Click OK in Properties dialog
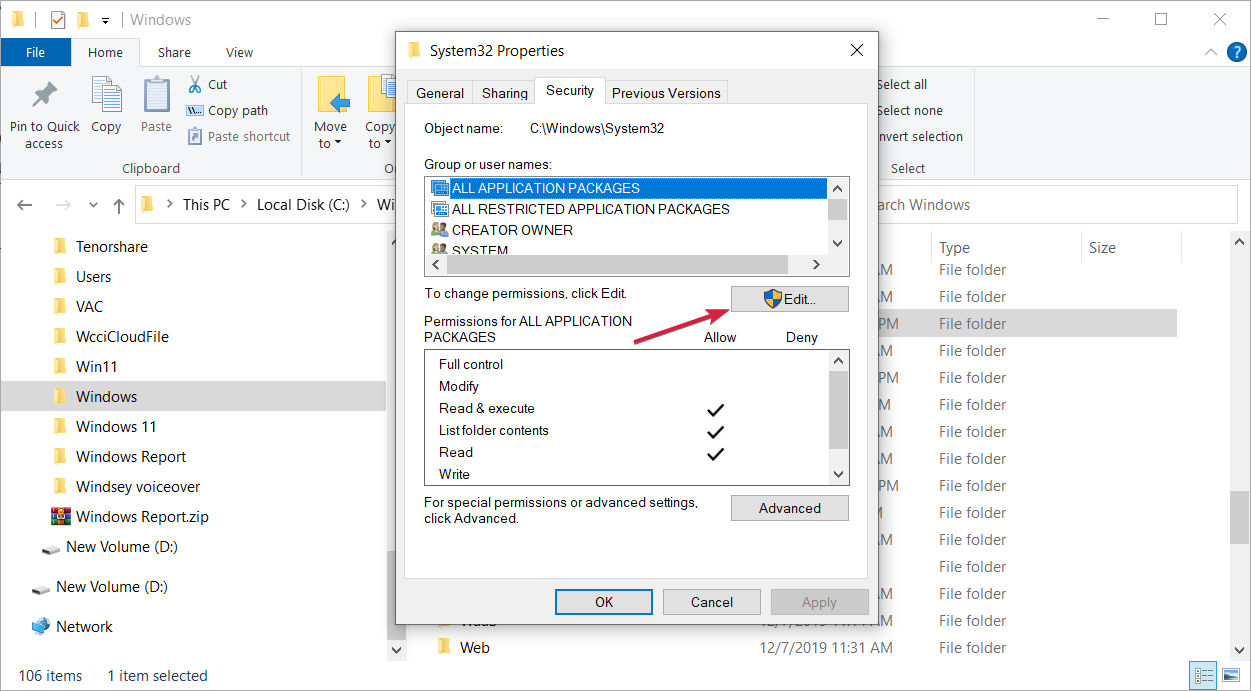 pyautogui.click(x=604, y=602)
